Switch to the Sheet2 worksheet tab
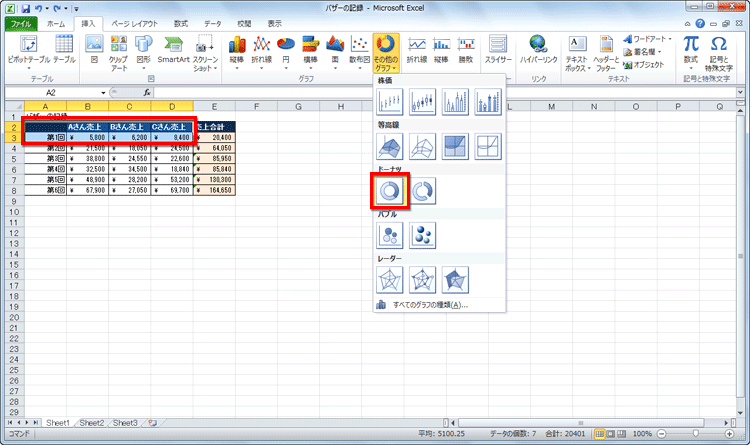750x445 pixels. tap(91, 423)
